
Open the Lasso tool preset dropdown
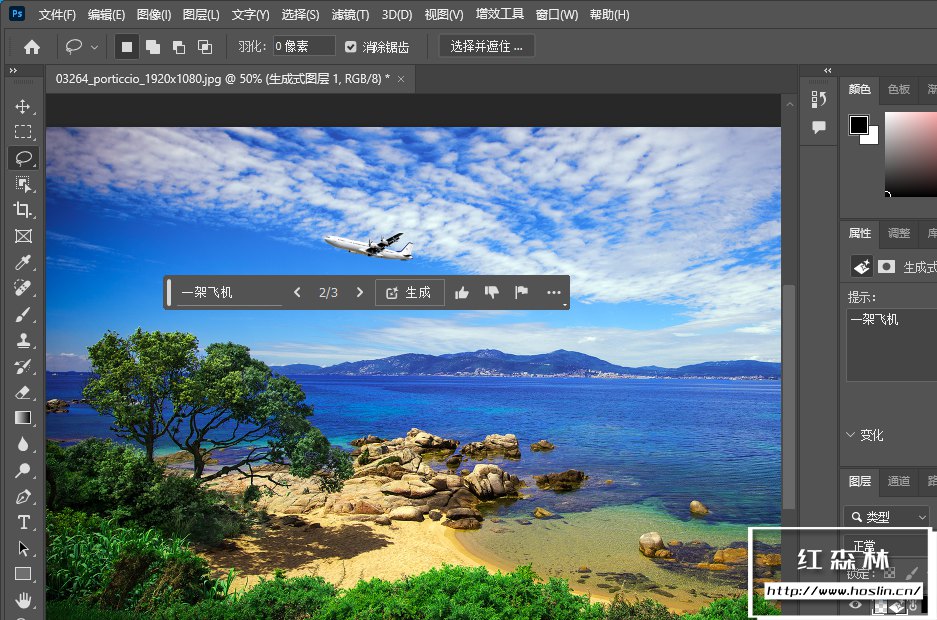(94, 47)
